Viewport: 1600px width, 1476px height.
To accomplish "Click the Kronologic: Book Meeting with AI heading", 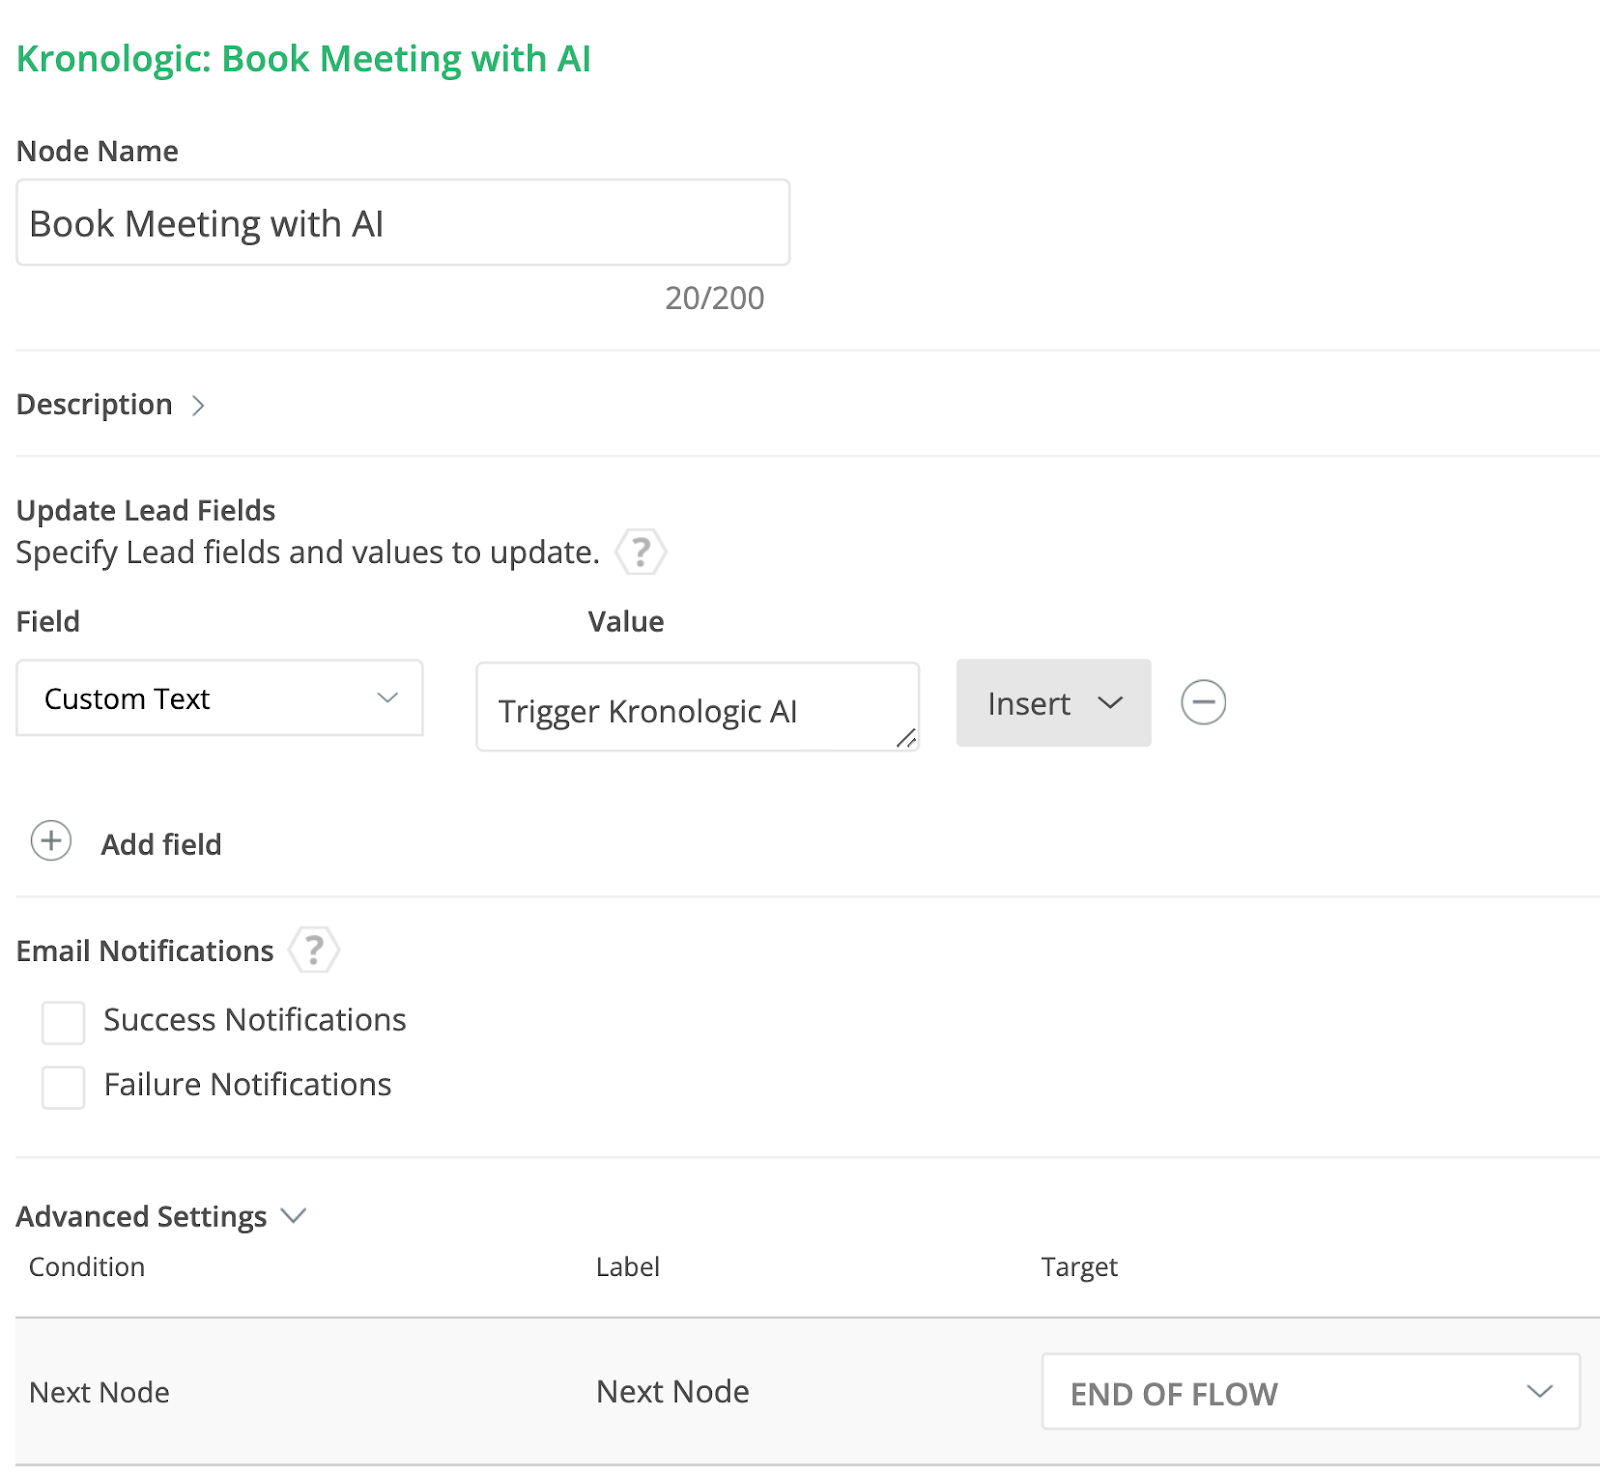I will click(304, 59).
